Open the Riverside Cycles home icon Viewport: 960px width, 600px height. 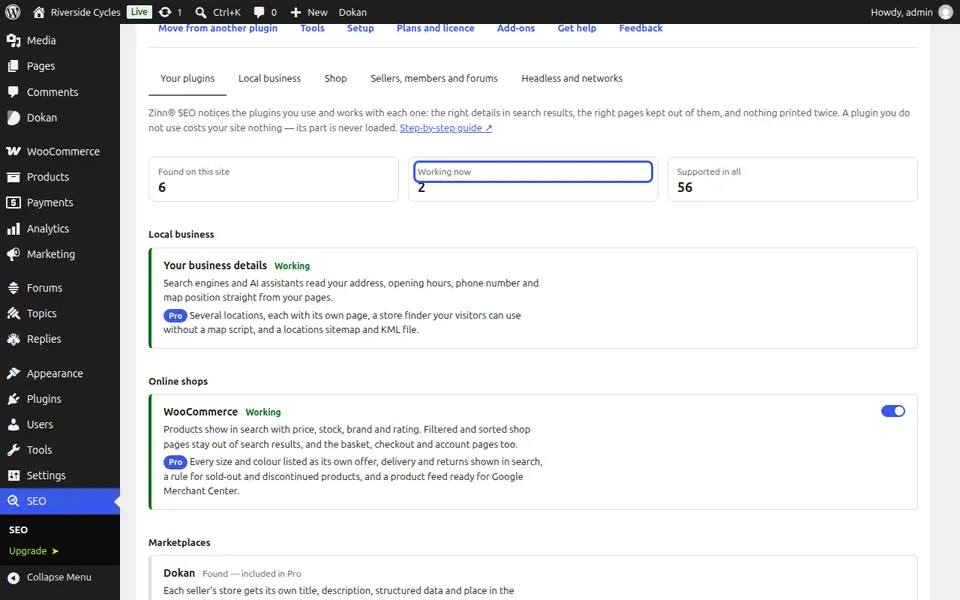39,12
